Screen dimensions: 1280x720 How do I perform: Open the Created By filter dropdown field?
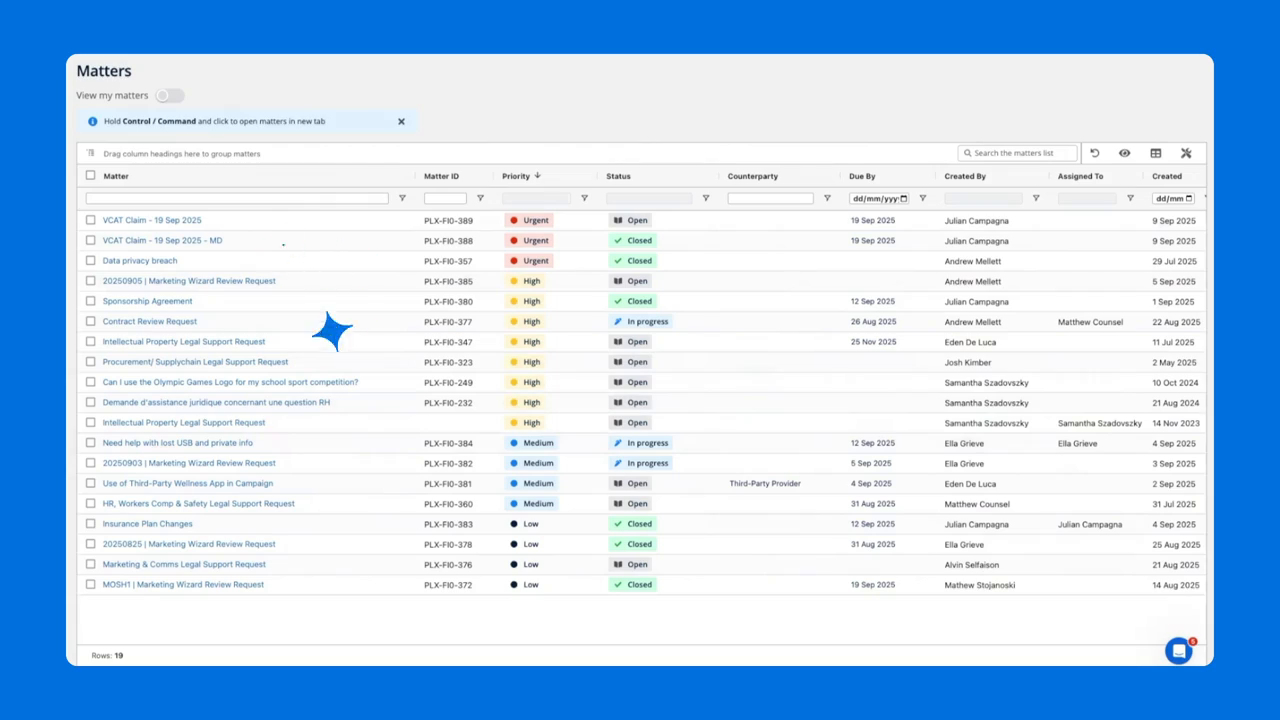pyautogui.click(x=983, y=198)
